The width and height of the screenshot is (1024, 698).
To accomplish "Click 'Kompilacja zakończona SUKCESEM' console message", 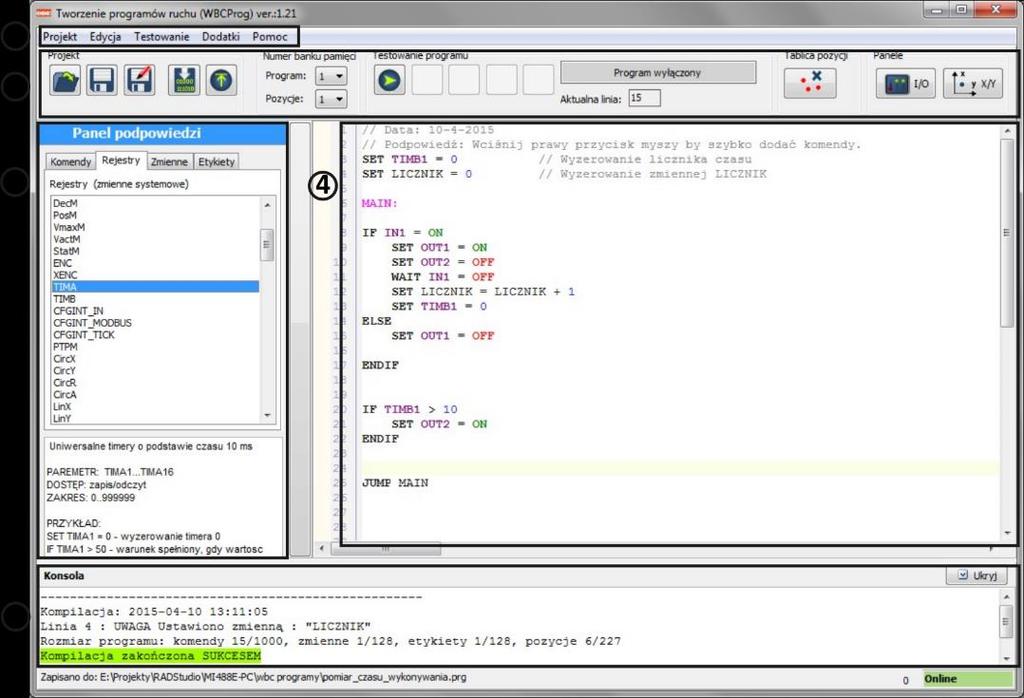I will [151, 656].
